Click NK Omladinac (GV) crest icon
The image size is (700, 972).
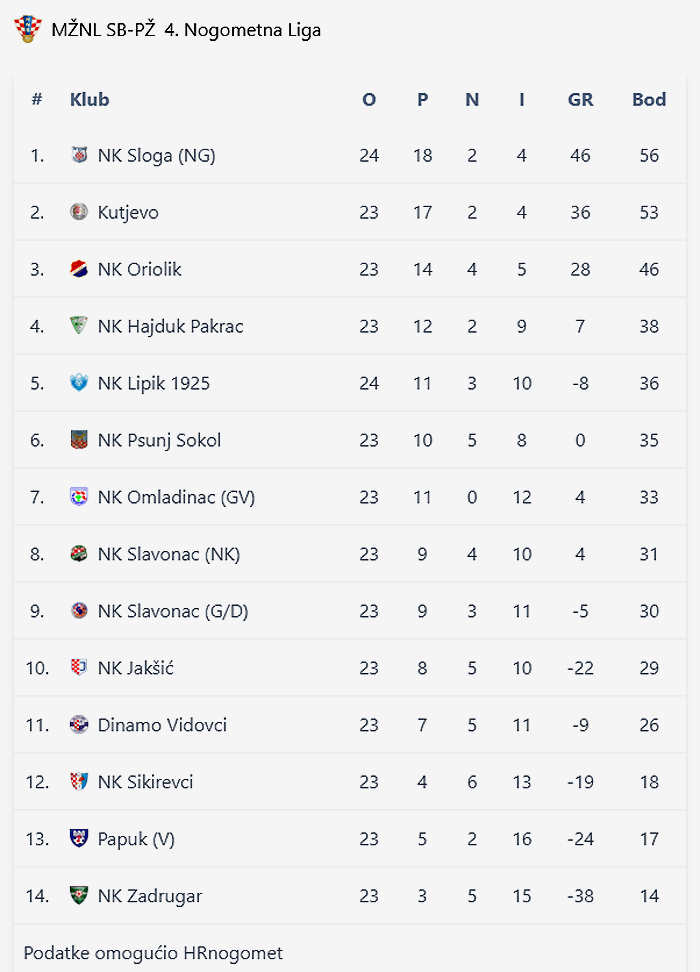click(x=79, y=497)
